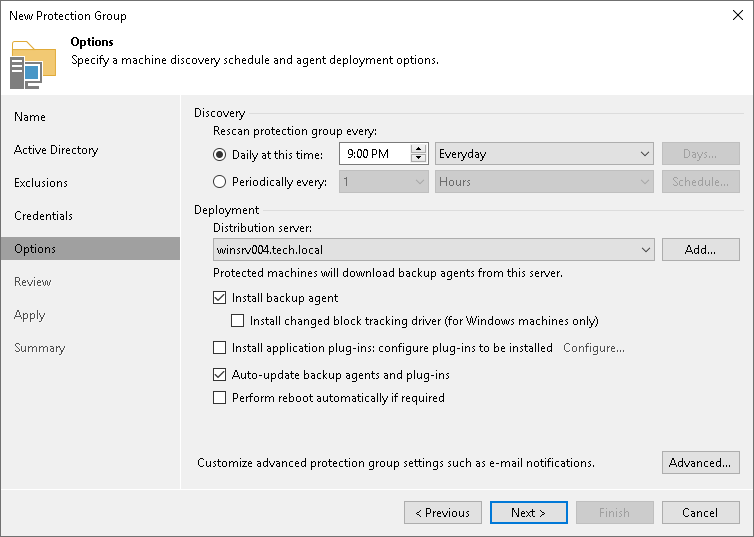754x537 pixels.
Task: Open the Everyday schedule dropdown
Action: coord(544,154)
